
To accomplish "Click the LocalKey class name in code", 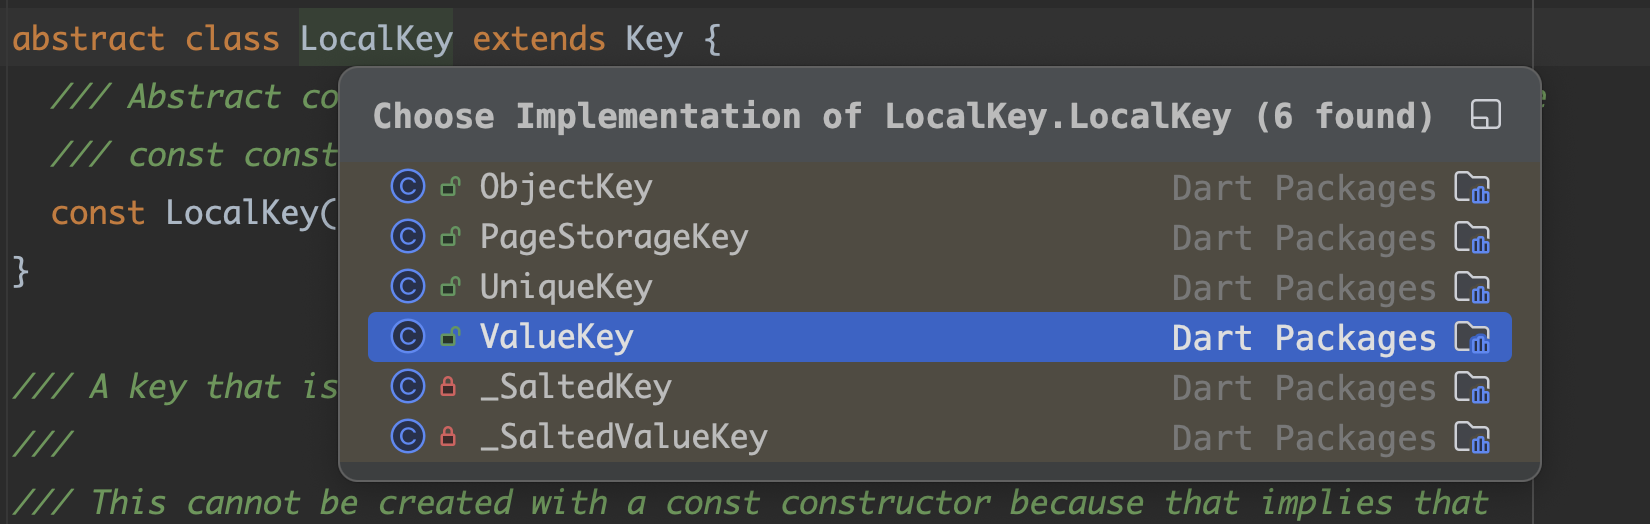I will coord(376,38).
